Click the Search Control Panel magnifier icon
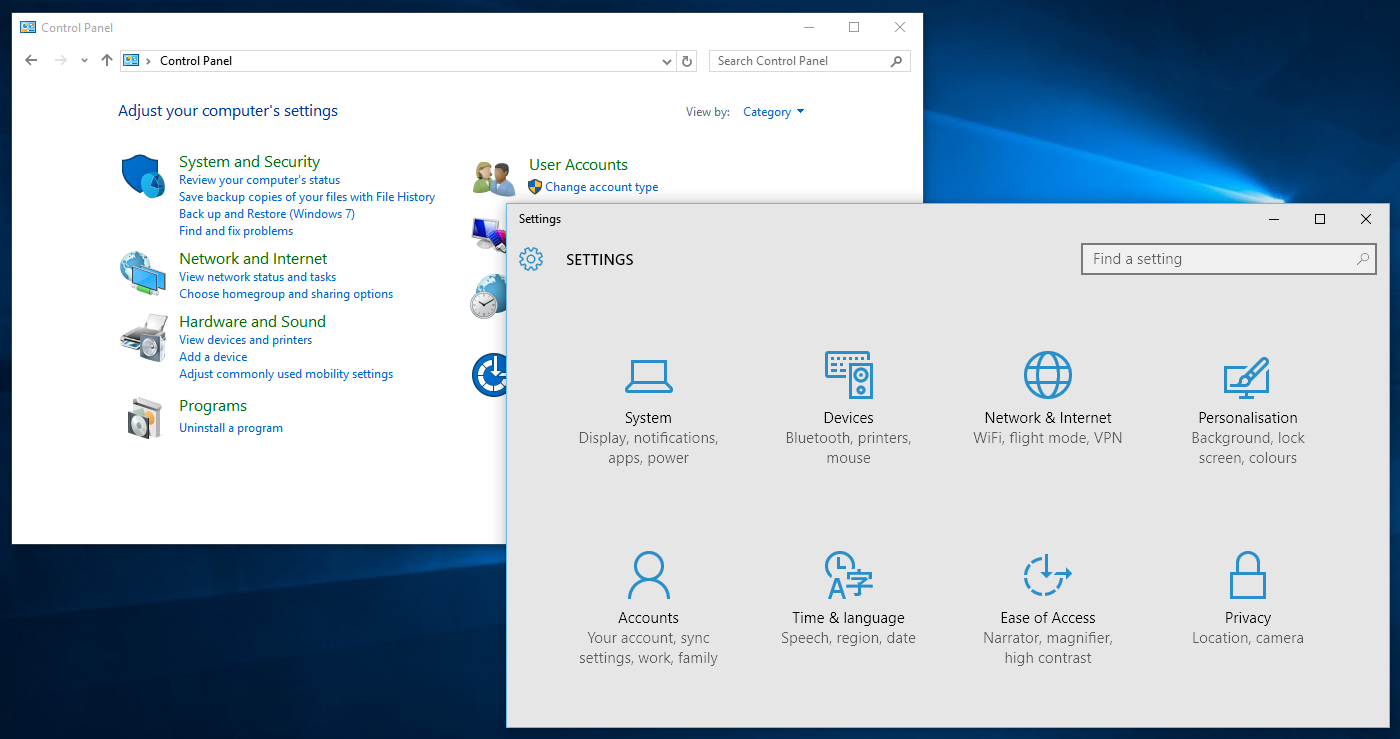 pyautogui.click(x=896, y=61)
